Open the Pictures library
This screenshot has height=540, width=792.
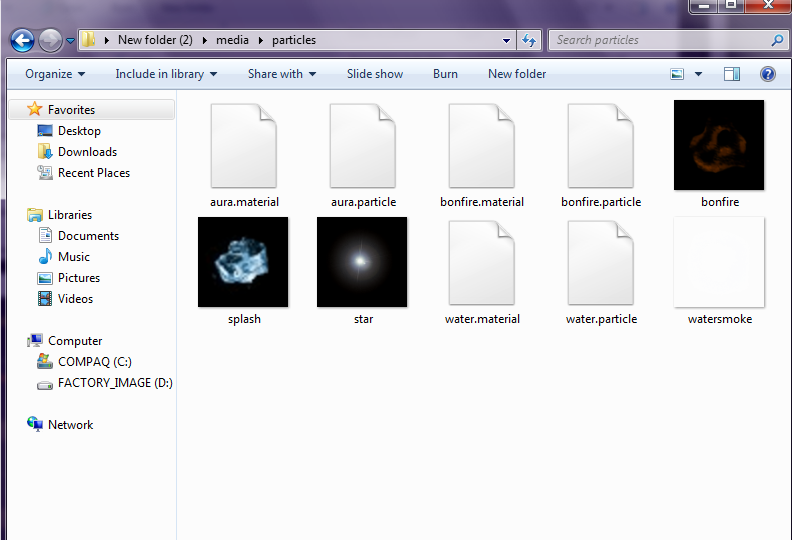coord(79,278)
